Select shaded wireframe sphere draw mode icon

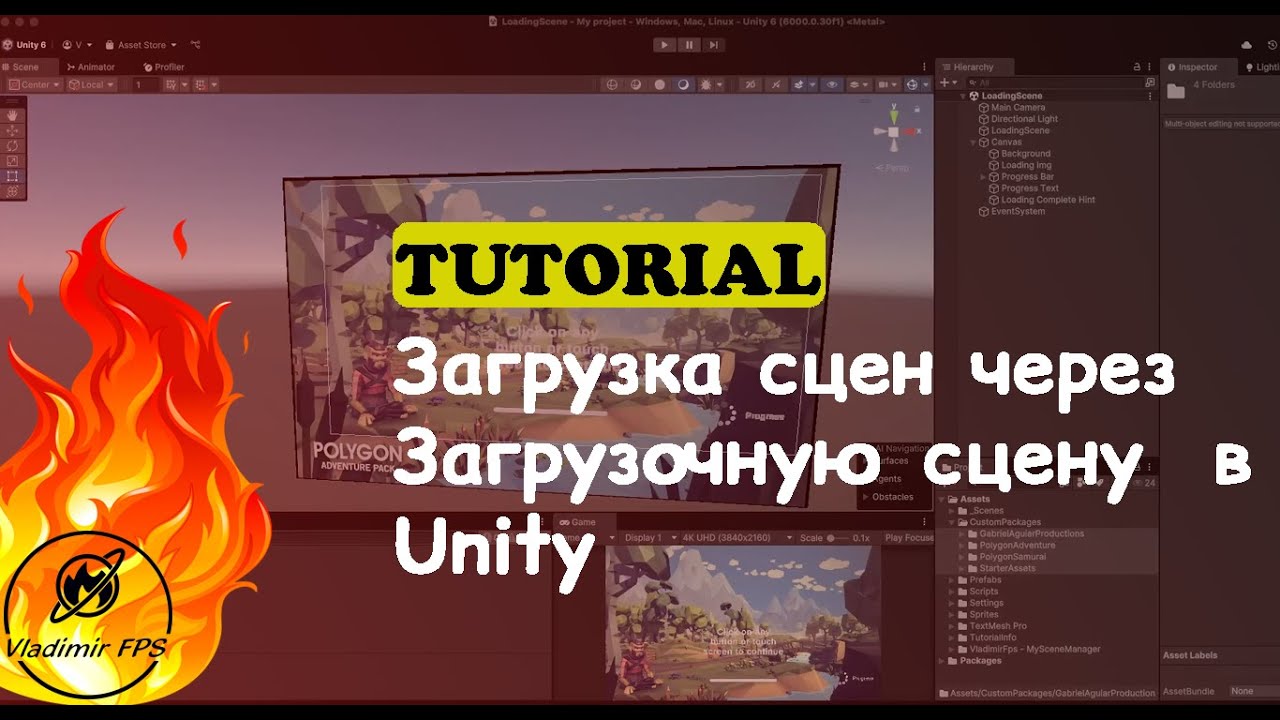pos(636,85)
